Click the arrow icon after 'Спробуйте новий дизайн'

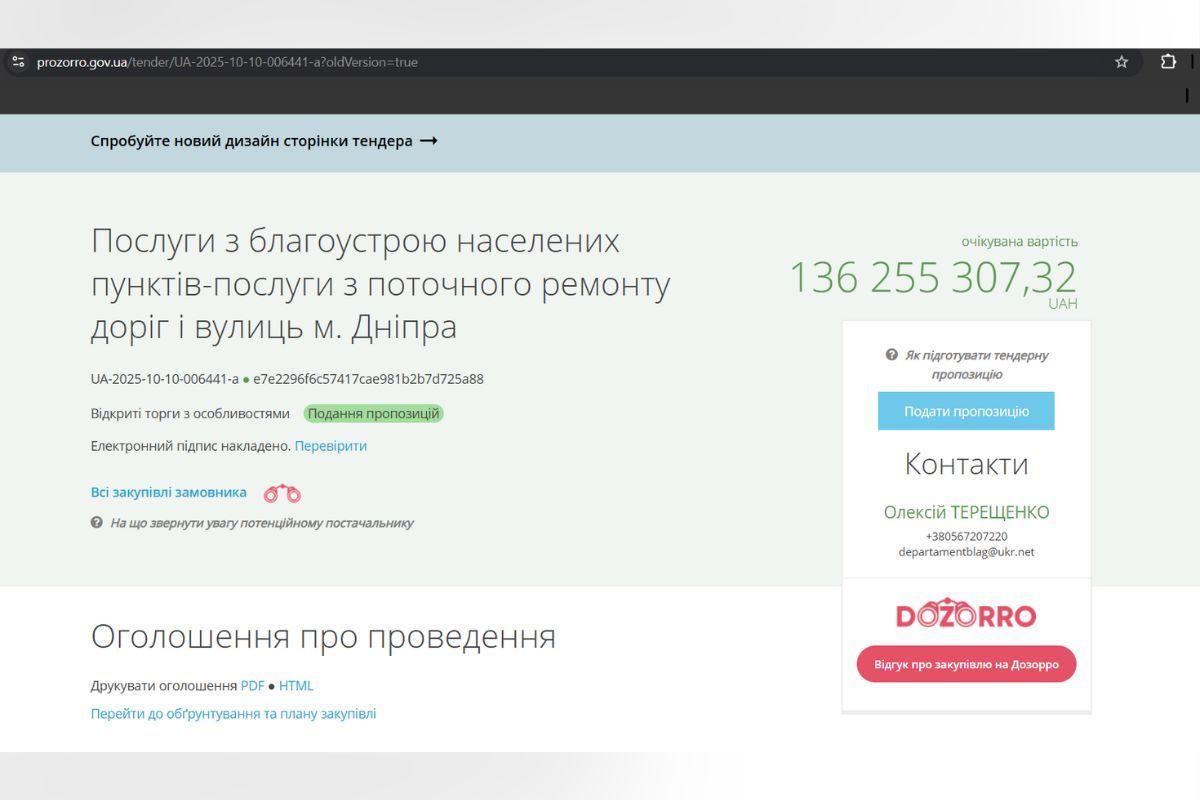pos(430,141)
